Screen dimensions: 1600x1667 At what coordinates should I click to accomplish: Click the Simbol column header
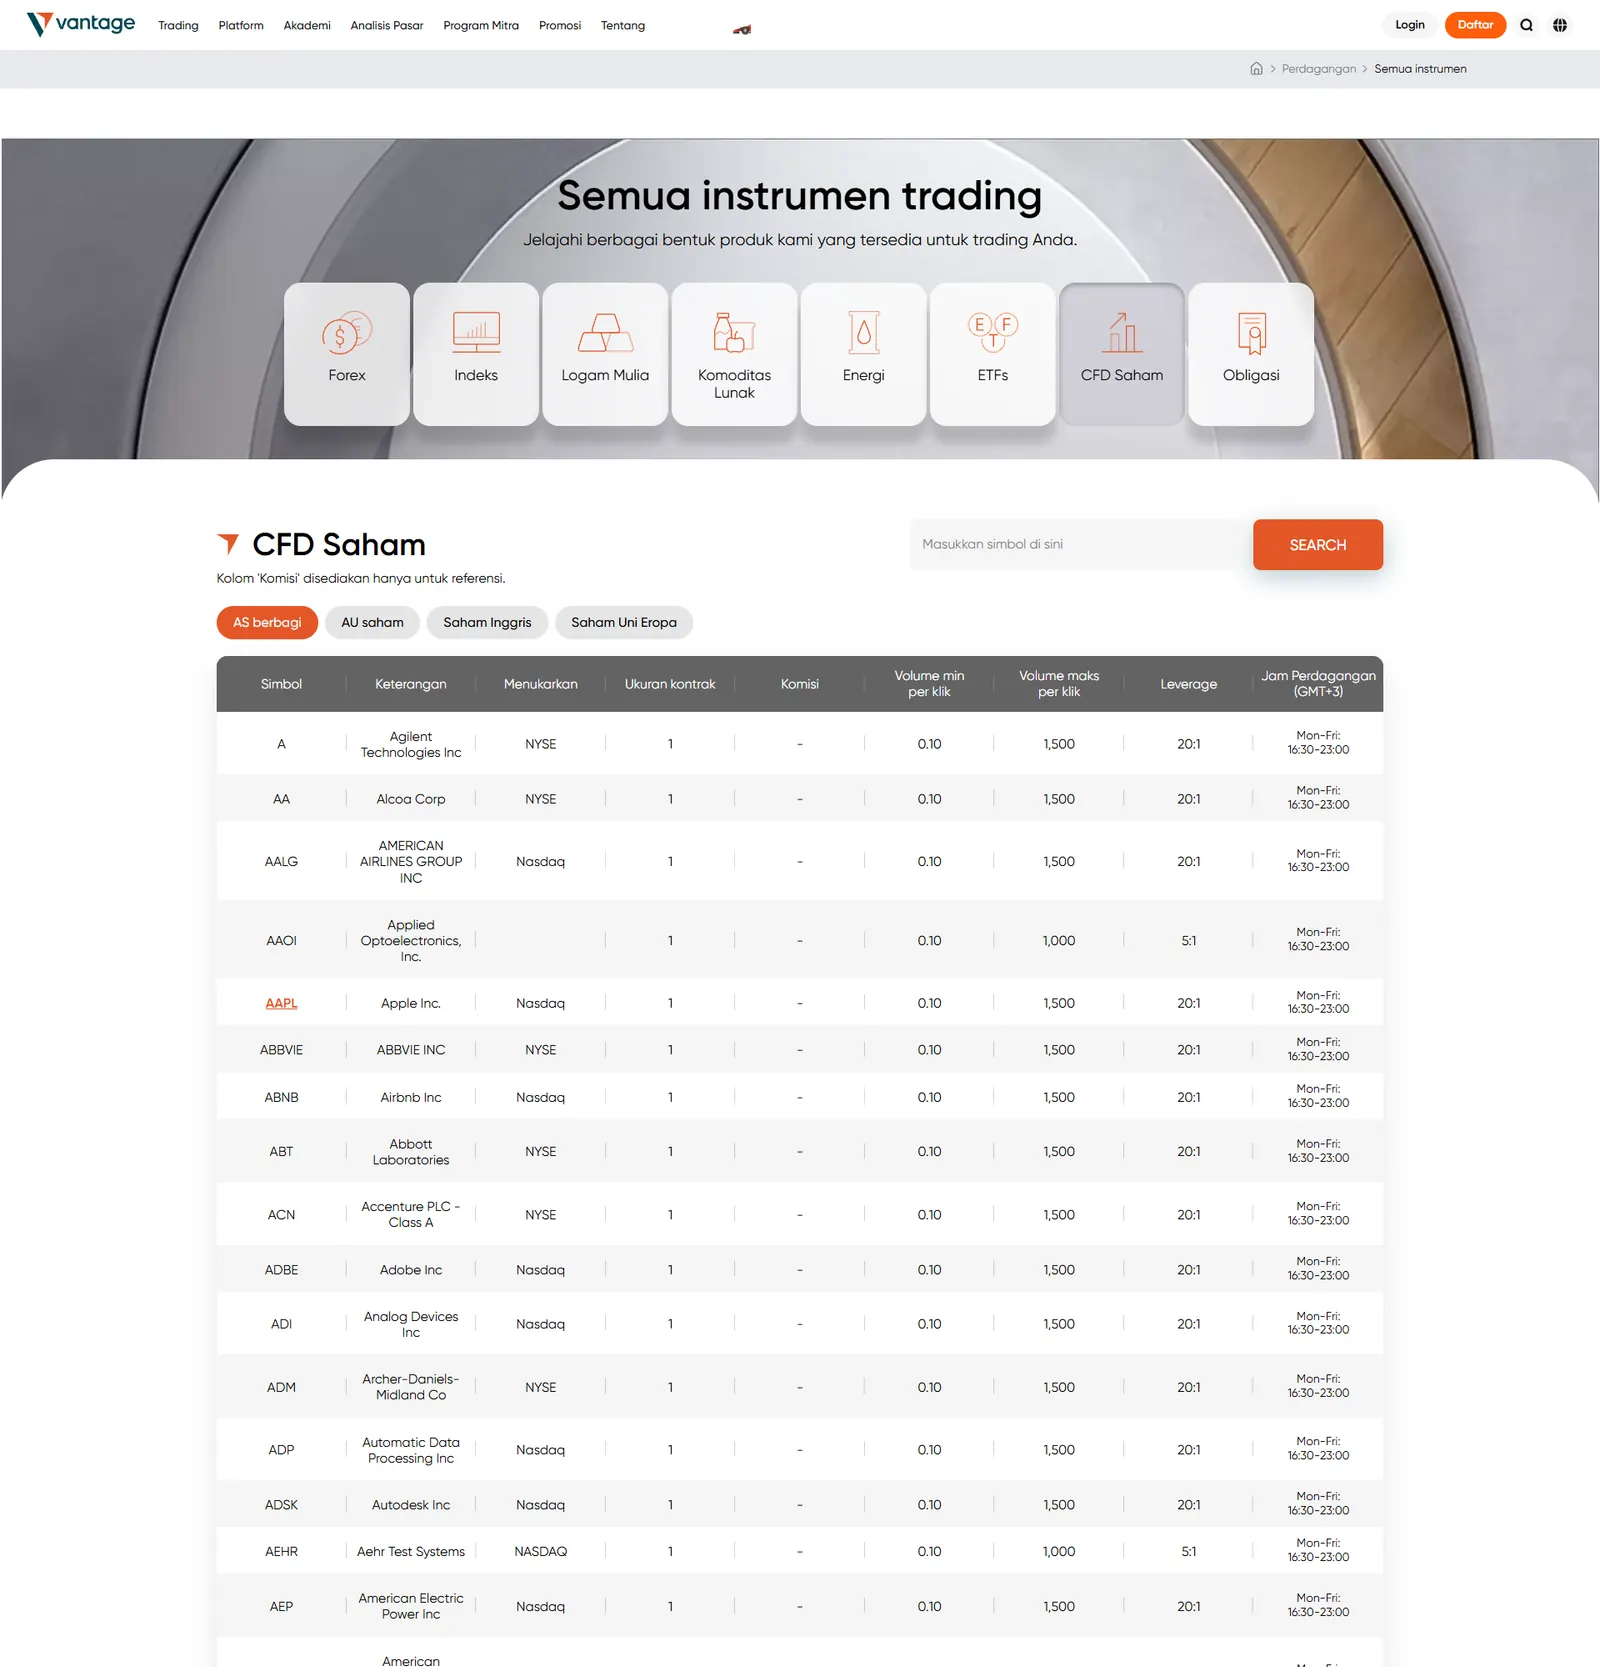281,684
